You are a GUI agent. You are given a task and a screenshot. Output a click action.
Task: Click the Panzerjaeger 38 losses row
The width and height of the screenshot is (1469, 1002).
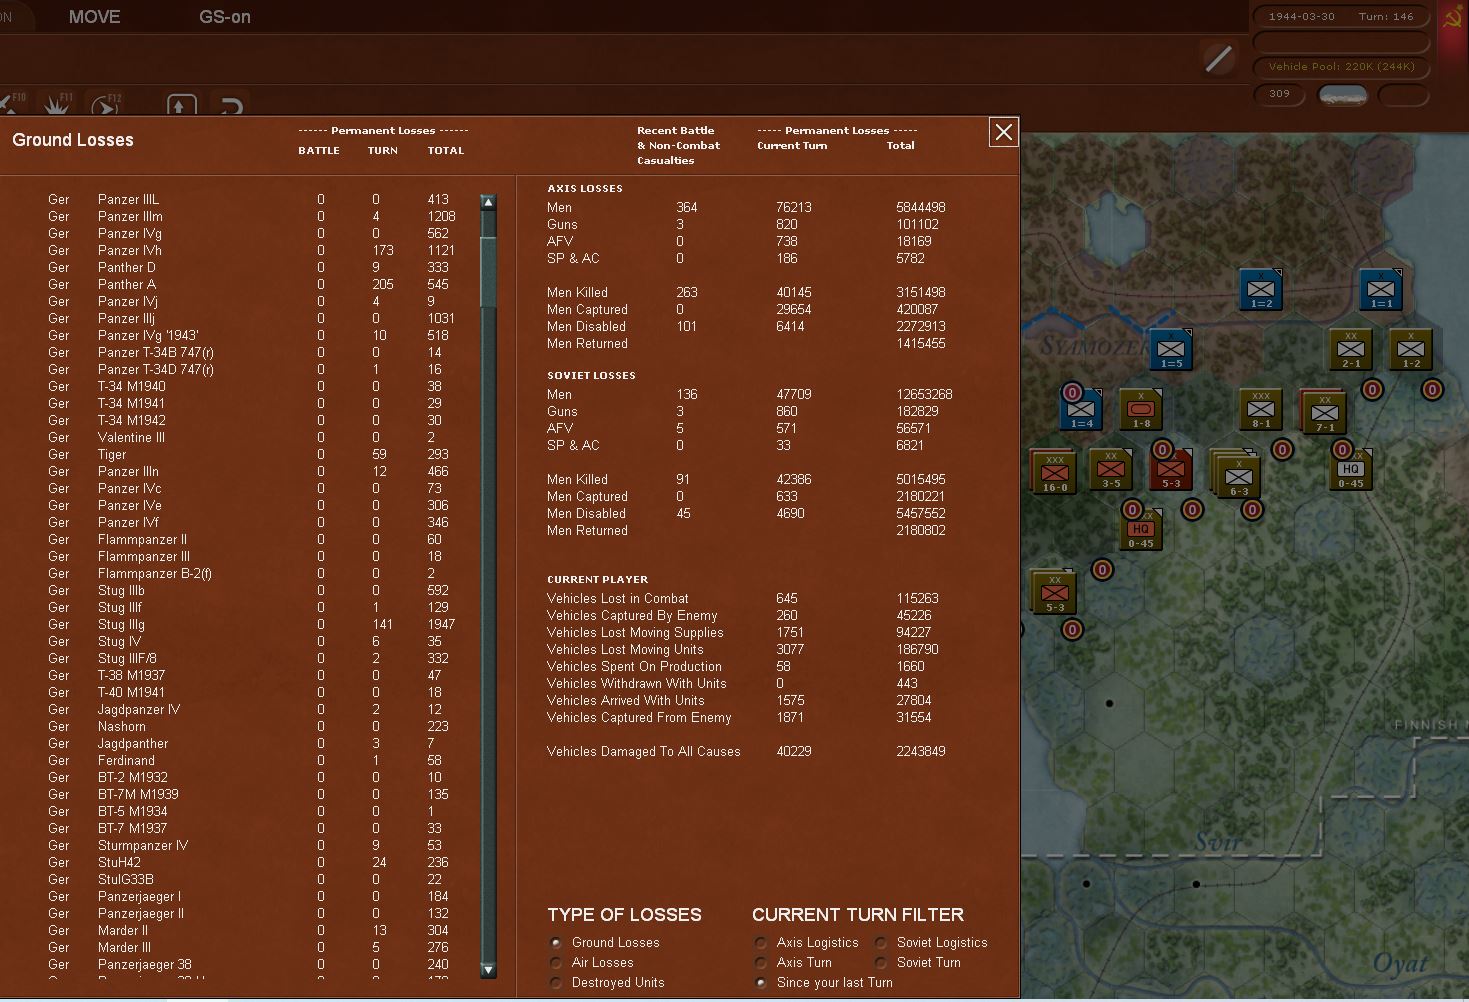(x=252, y=965)
